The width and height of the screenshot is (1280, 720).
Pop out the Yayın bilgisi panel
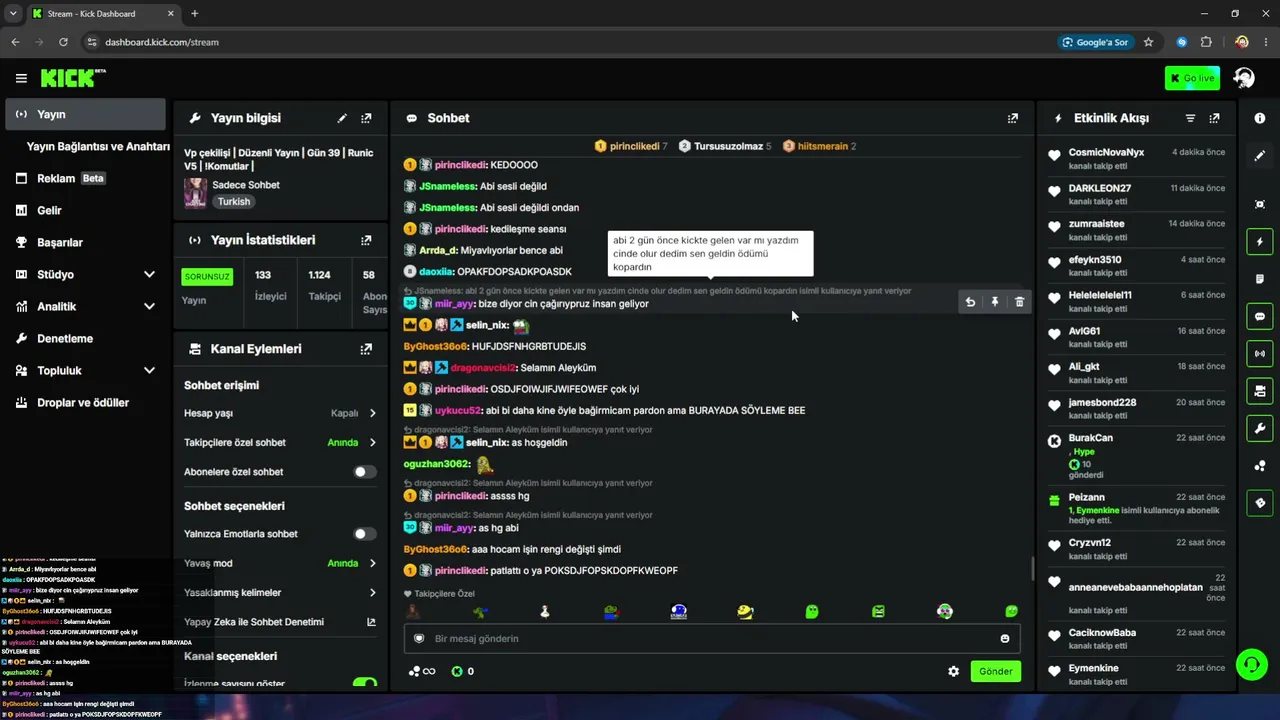[x=366, y=118]
